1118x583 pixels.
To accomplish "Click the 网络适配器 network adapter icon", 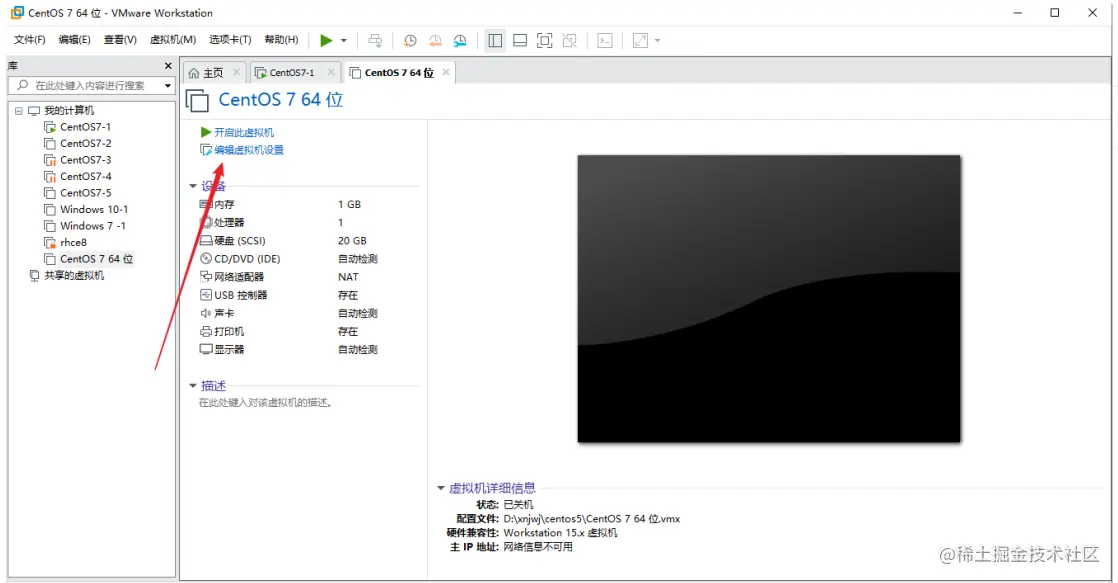I will (x=206, y=277).
